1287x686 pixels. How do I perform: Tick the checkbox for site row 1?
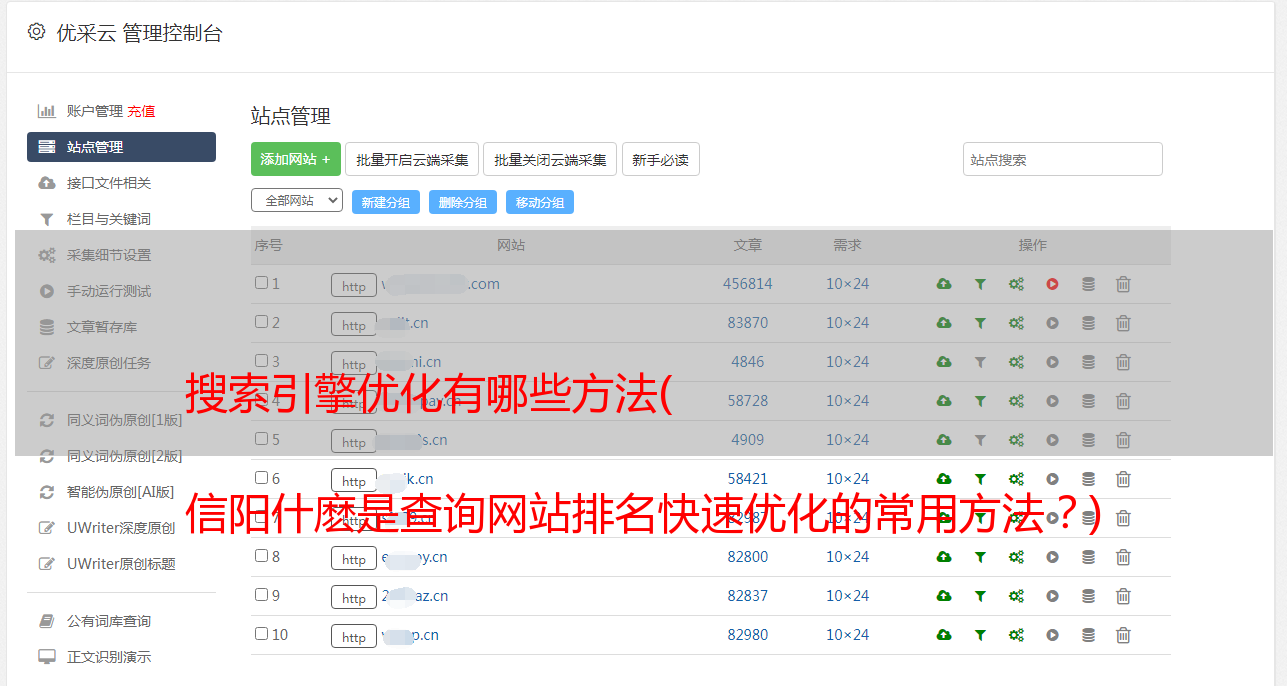click(261, 283)
